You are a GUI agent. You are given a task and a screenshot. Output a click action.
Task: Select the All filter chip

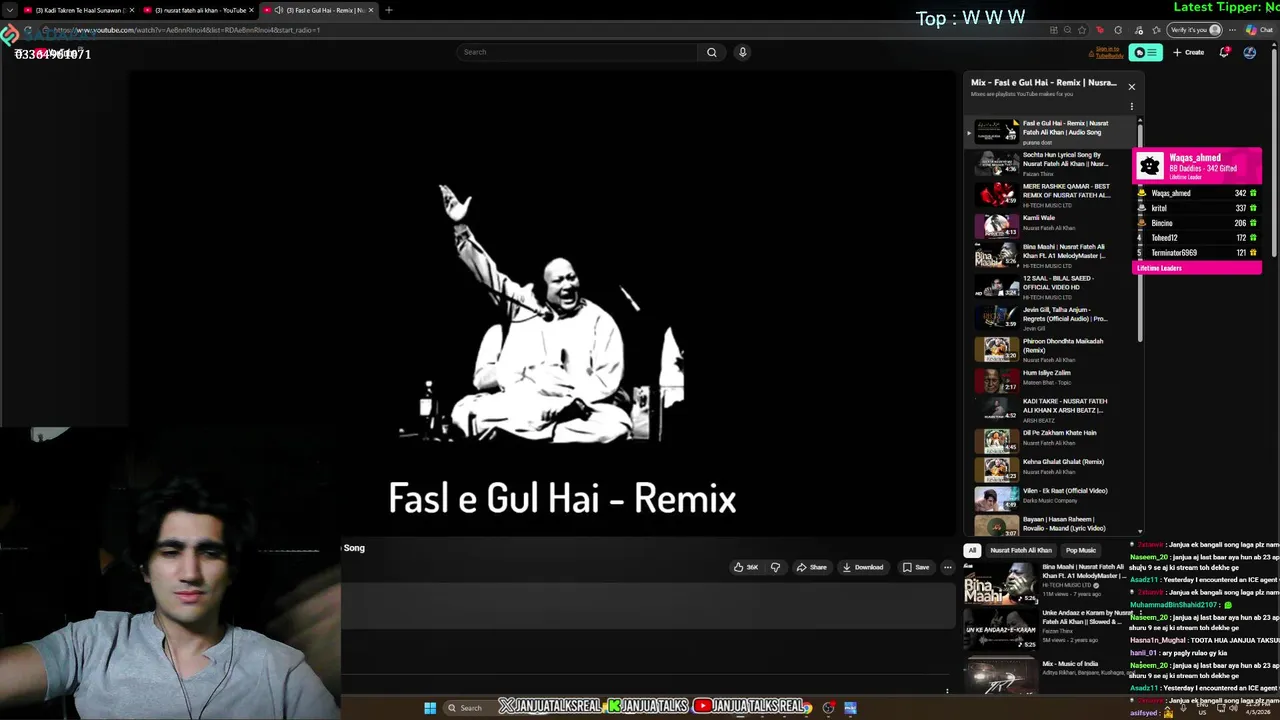[x=972, y=550]
